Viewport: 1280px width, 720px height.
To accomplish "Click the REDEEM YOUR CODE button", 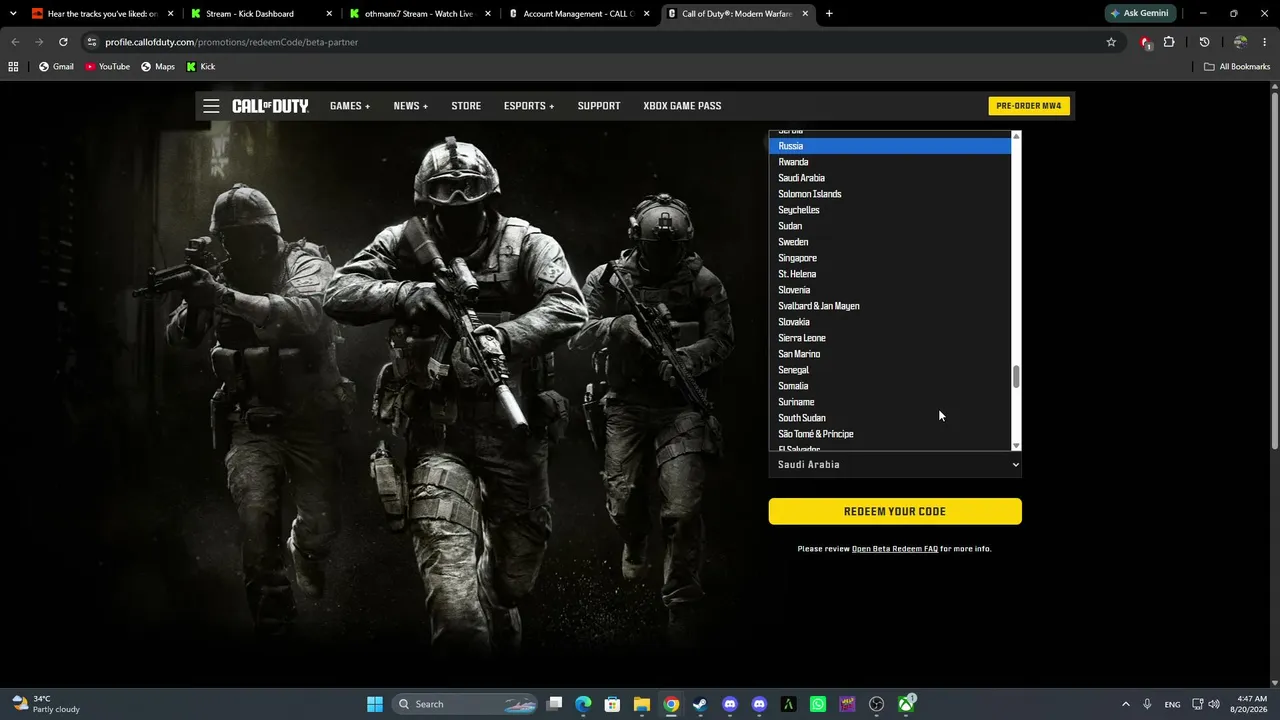I will tap(895, 511).
